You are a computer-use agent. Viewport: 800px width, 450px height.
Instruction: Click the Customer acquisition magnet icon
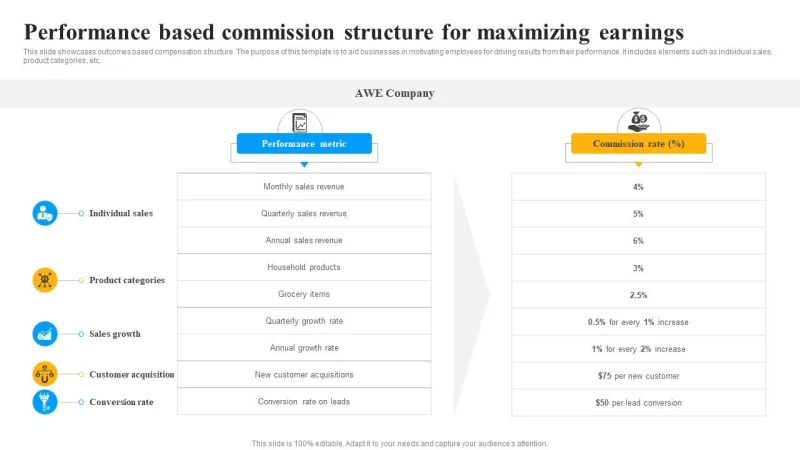[x=45, y=374]
